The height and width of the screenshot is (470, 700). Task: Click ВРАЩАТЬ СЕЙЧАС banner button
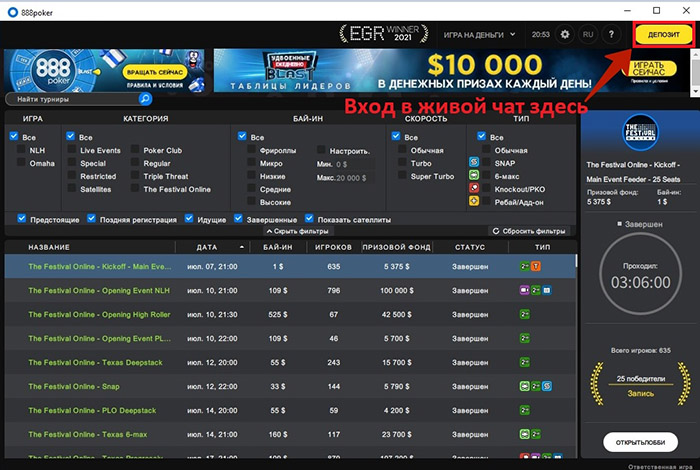[155, 72]
